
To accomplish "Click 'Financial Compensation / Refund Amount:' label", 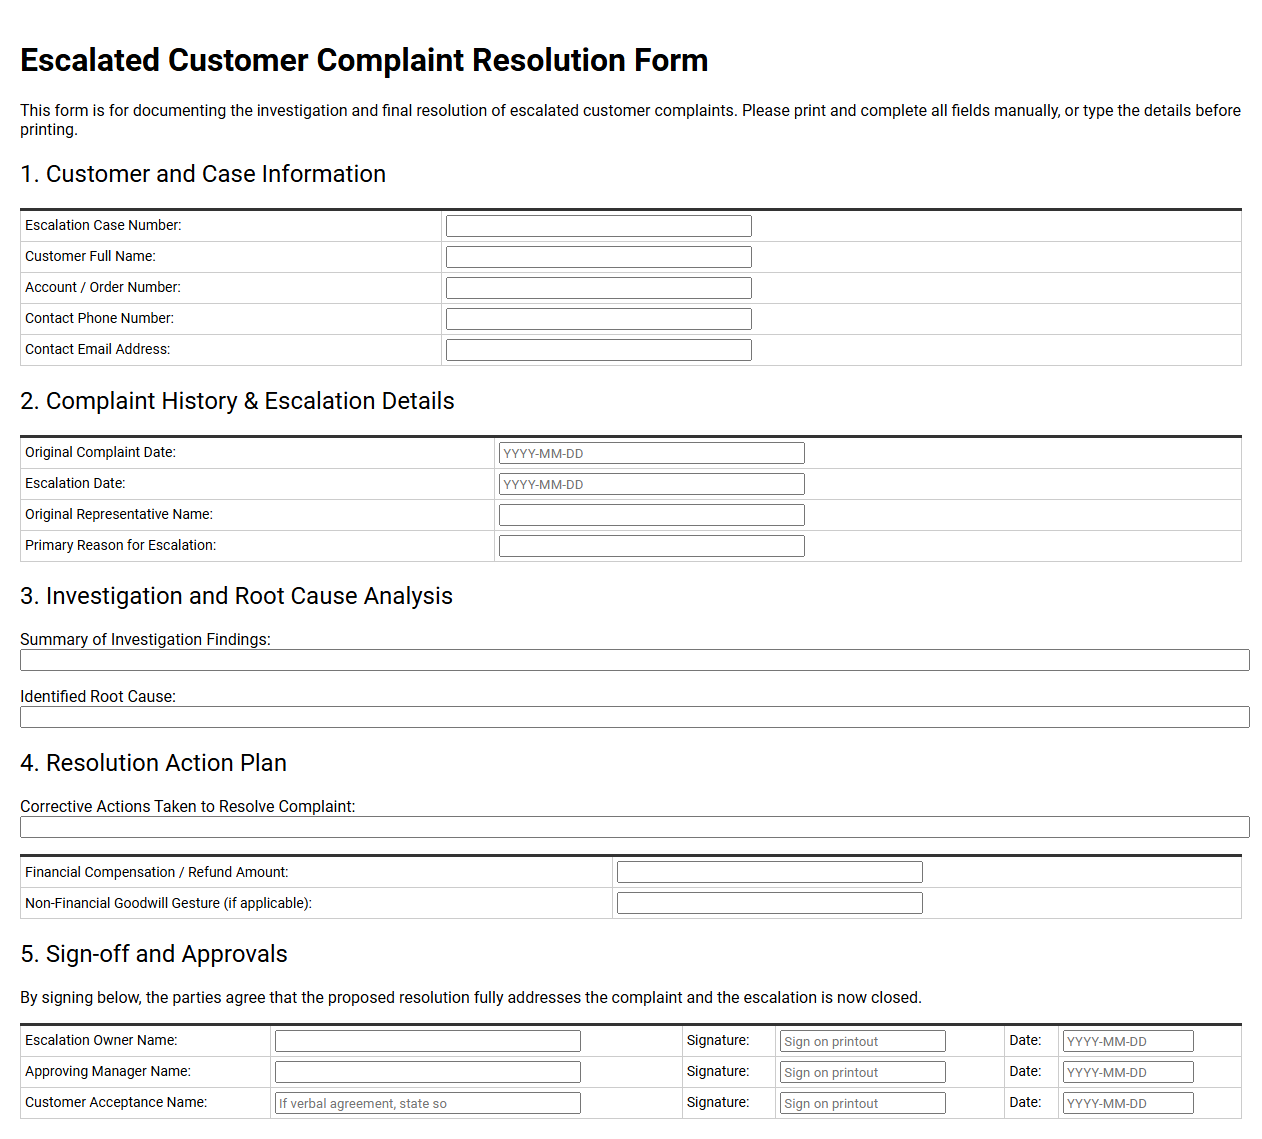I will (156, 872).
